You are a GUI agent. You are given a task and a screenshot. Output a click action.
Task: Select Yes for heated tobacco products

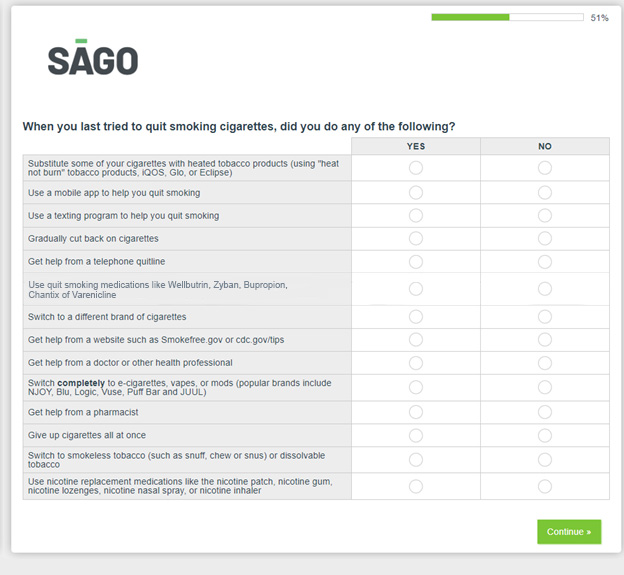click(416, 168)
